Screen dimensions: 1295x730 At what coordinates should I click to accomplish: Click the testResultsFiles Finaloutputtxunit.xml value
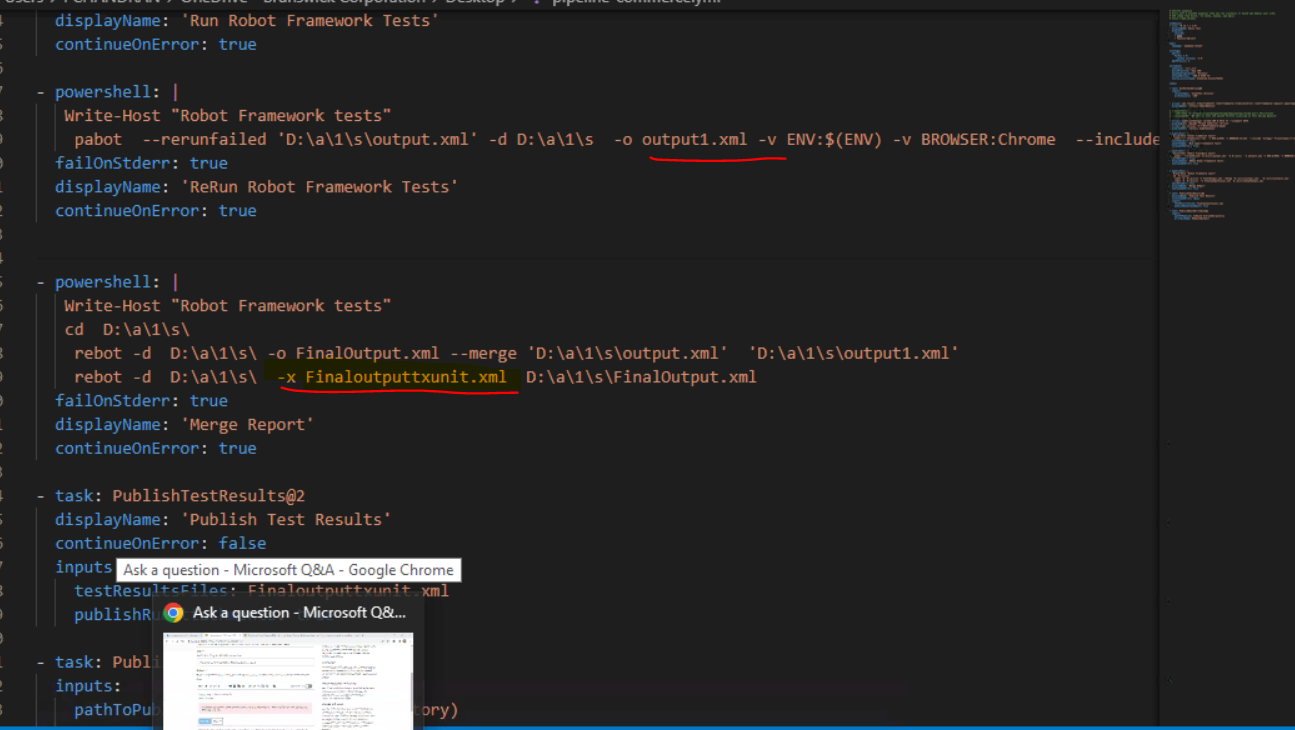pos(348,590)
